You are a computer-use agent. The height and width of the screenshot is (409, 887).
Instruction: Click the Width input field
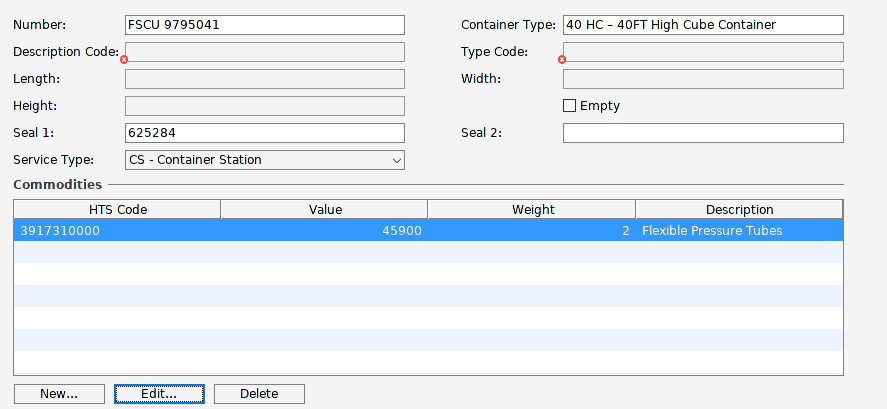tap(702, 79)
